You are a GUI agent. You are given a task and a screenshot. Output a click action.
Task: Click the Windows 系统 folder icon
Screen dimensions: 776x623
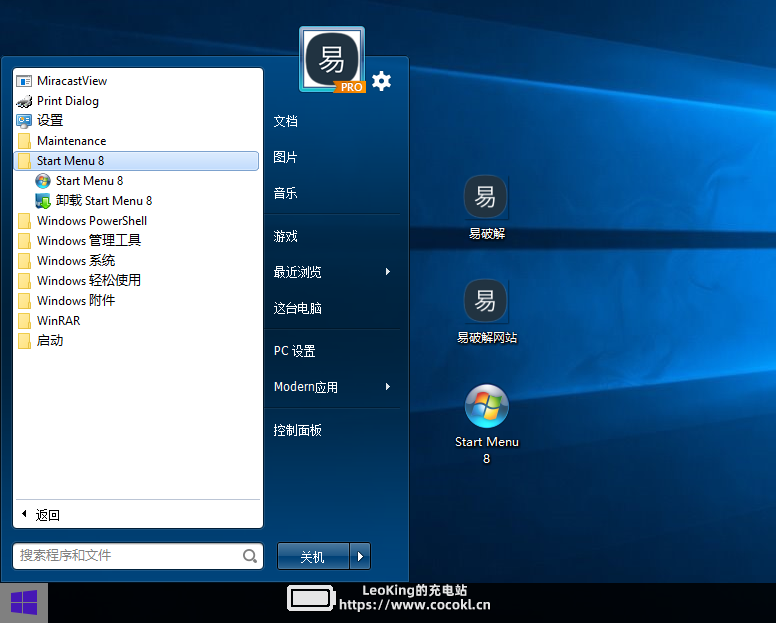[x=24, y=261]
